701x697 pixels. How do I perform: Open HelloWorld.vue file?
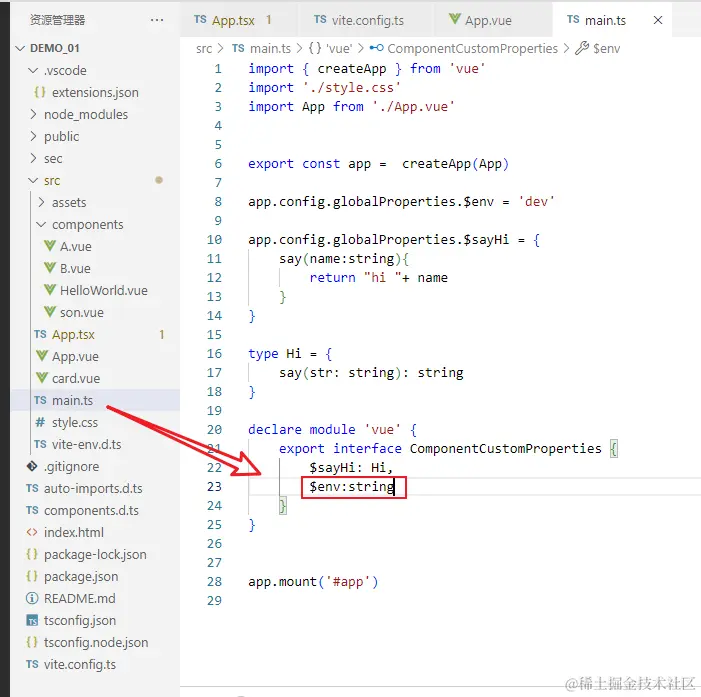point(104,291)
